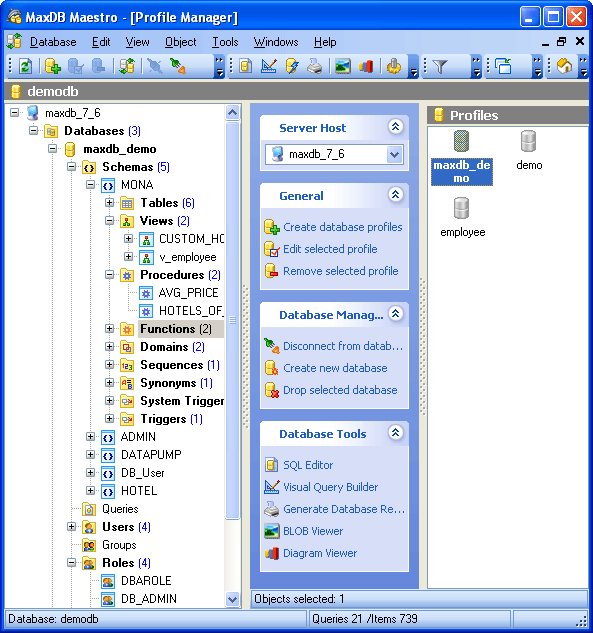Click Visual Query Builder link

(x=331, y=487)
